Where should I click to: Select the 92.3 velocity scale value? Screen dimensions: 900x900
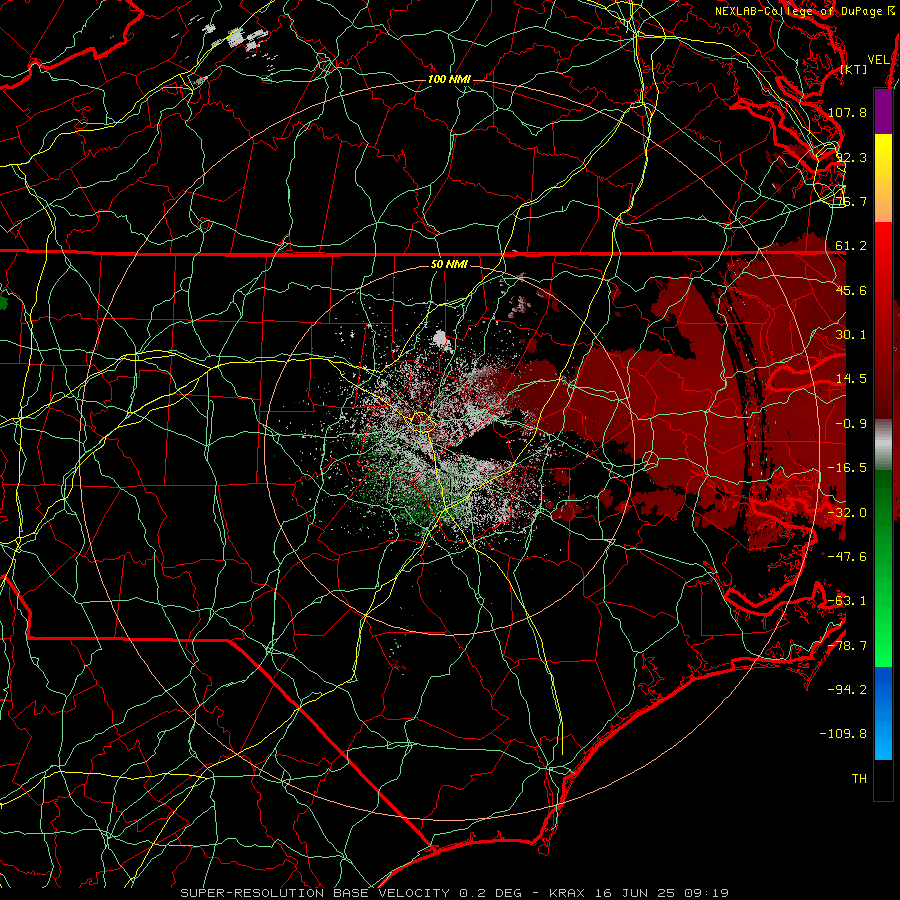(851, 157)
